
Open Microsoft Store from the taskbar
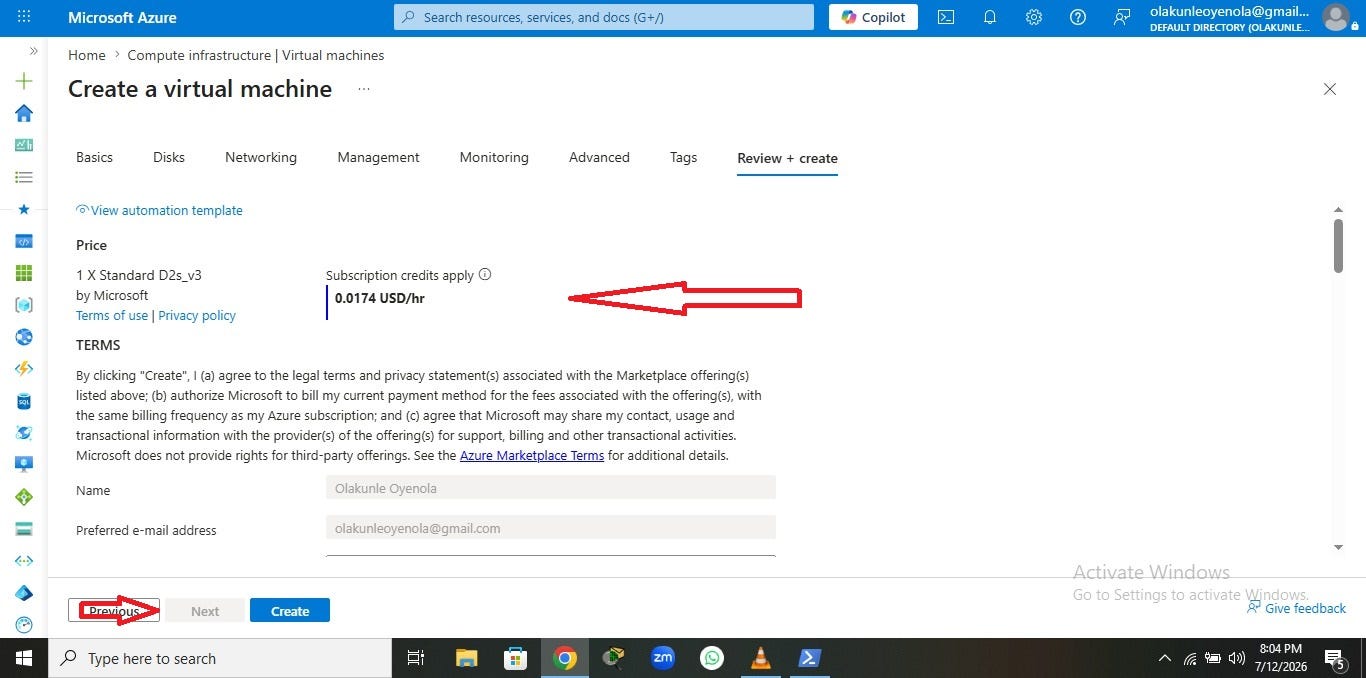[515, 658]
